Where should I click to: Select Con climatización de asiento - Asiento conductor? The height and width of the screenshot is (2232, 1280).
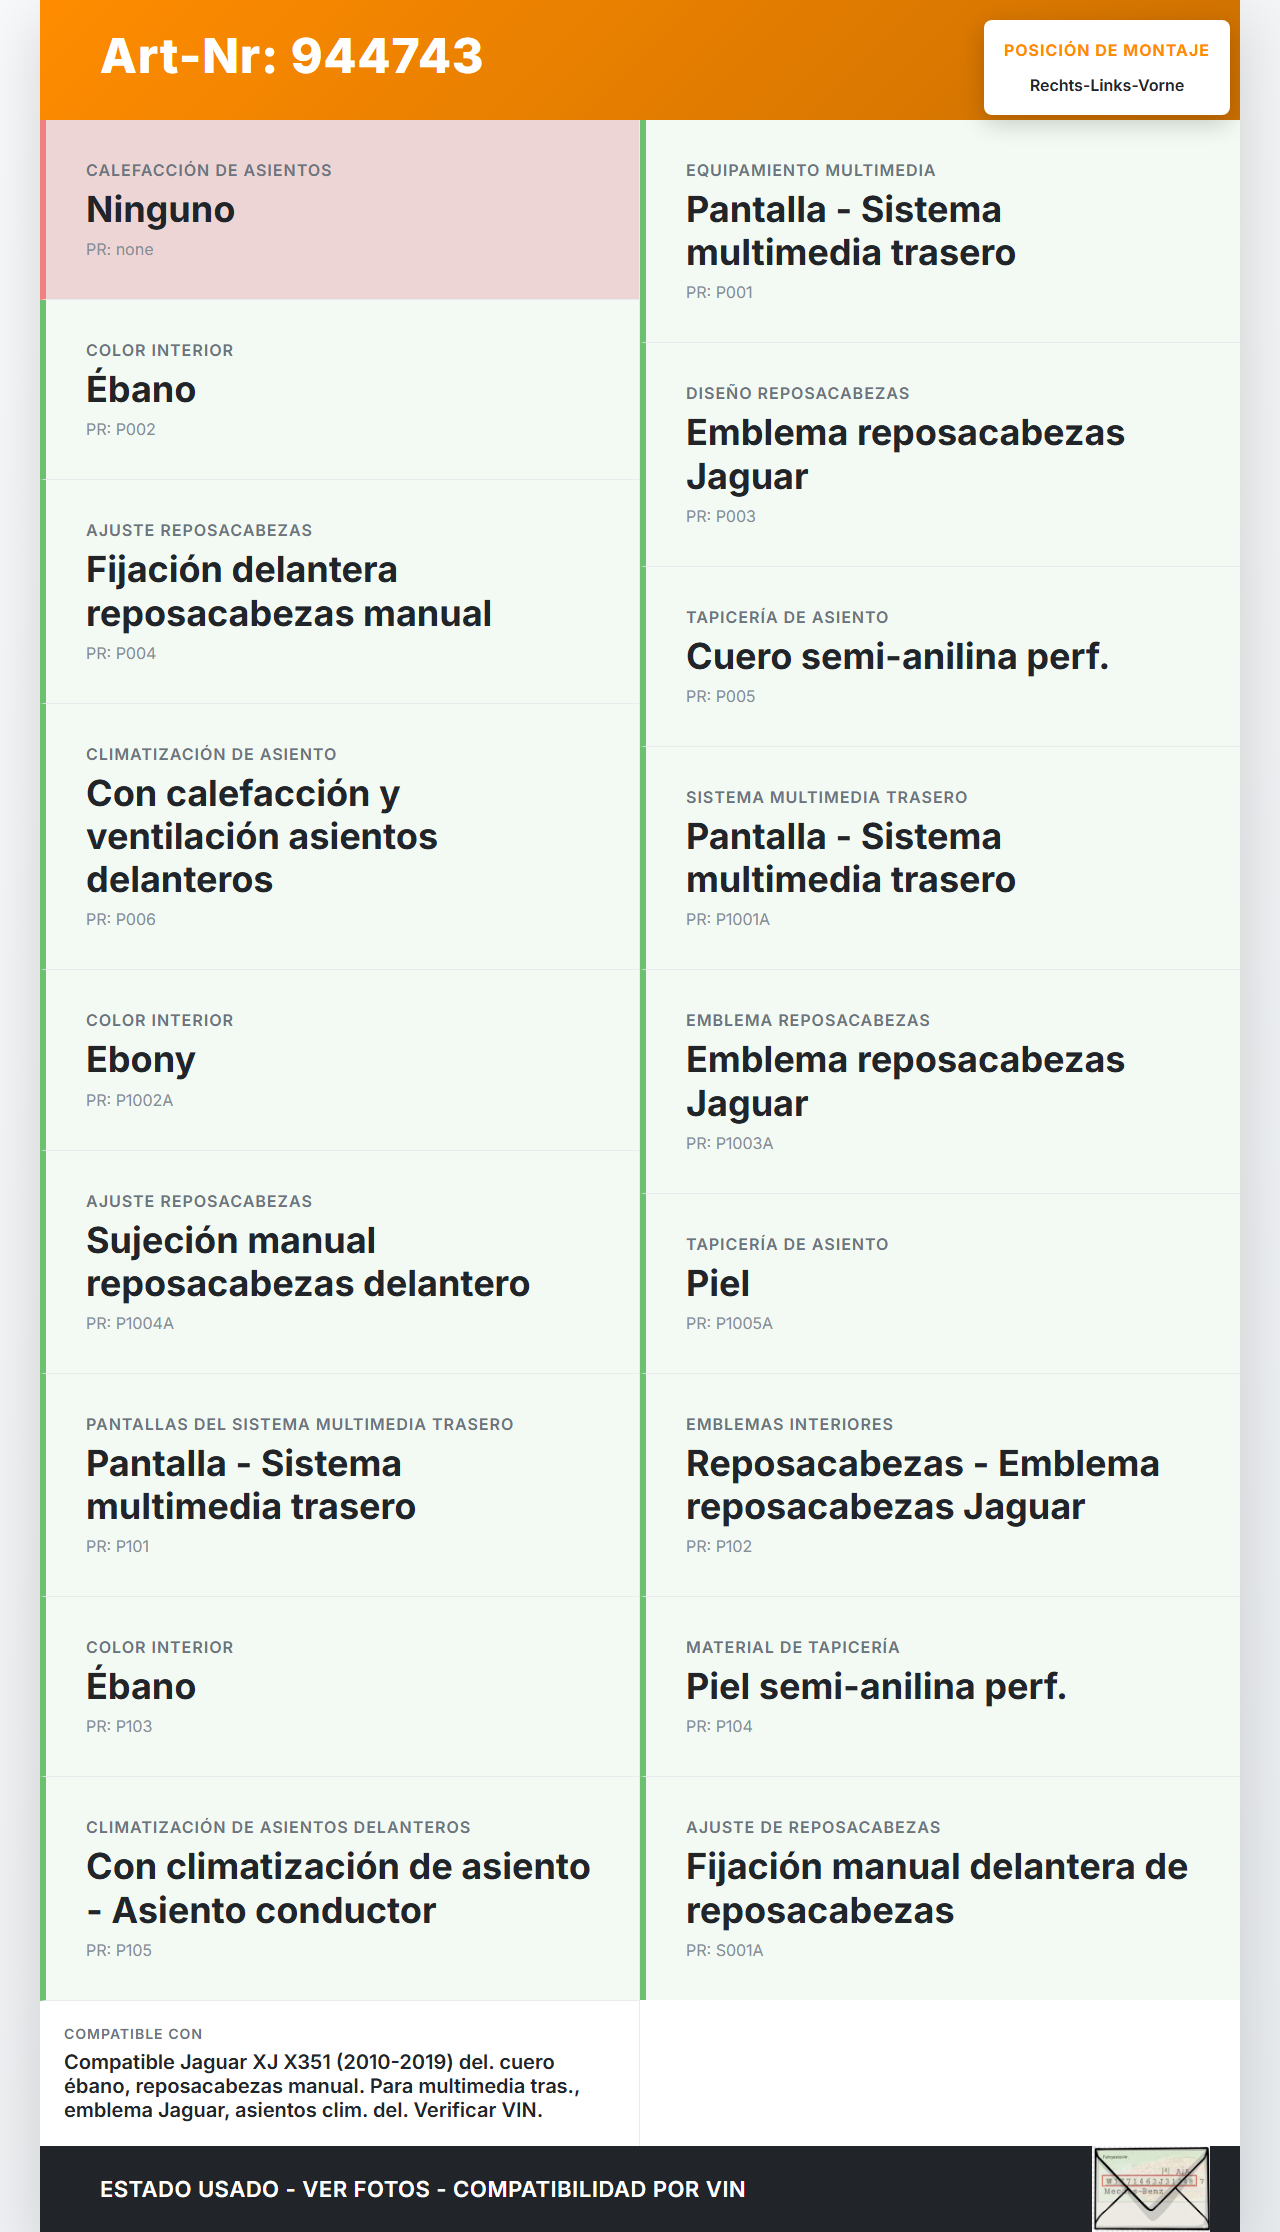341,1888
